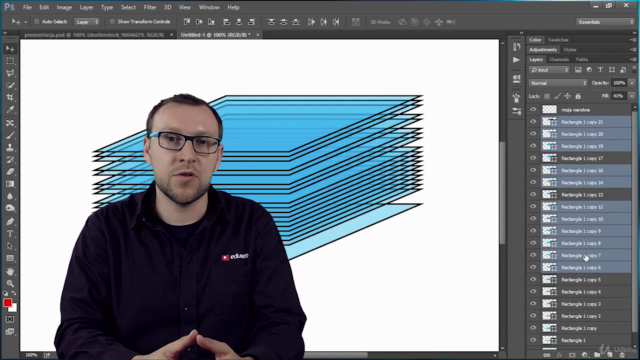Select the Horizontal Type tool
The width and height of the screenshot is (640, 360).
click(x=10, y=234)
